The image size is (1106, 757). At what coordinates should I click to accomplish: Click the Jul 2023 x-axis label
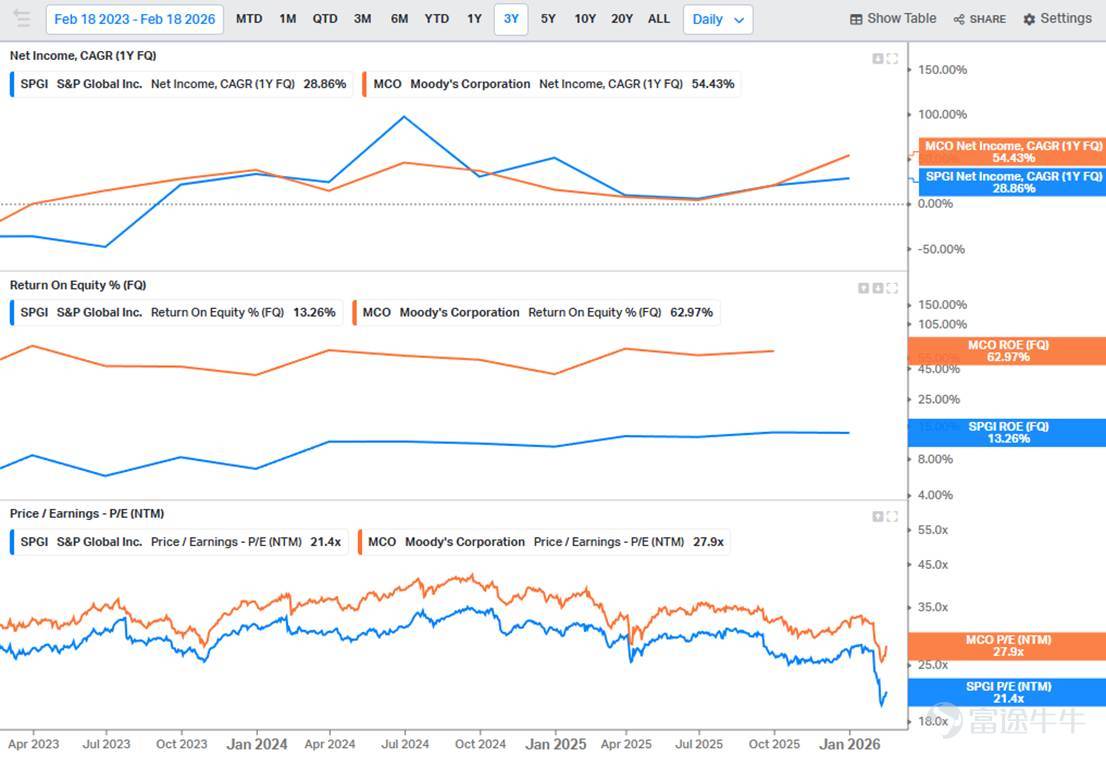[107, 744]
